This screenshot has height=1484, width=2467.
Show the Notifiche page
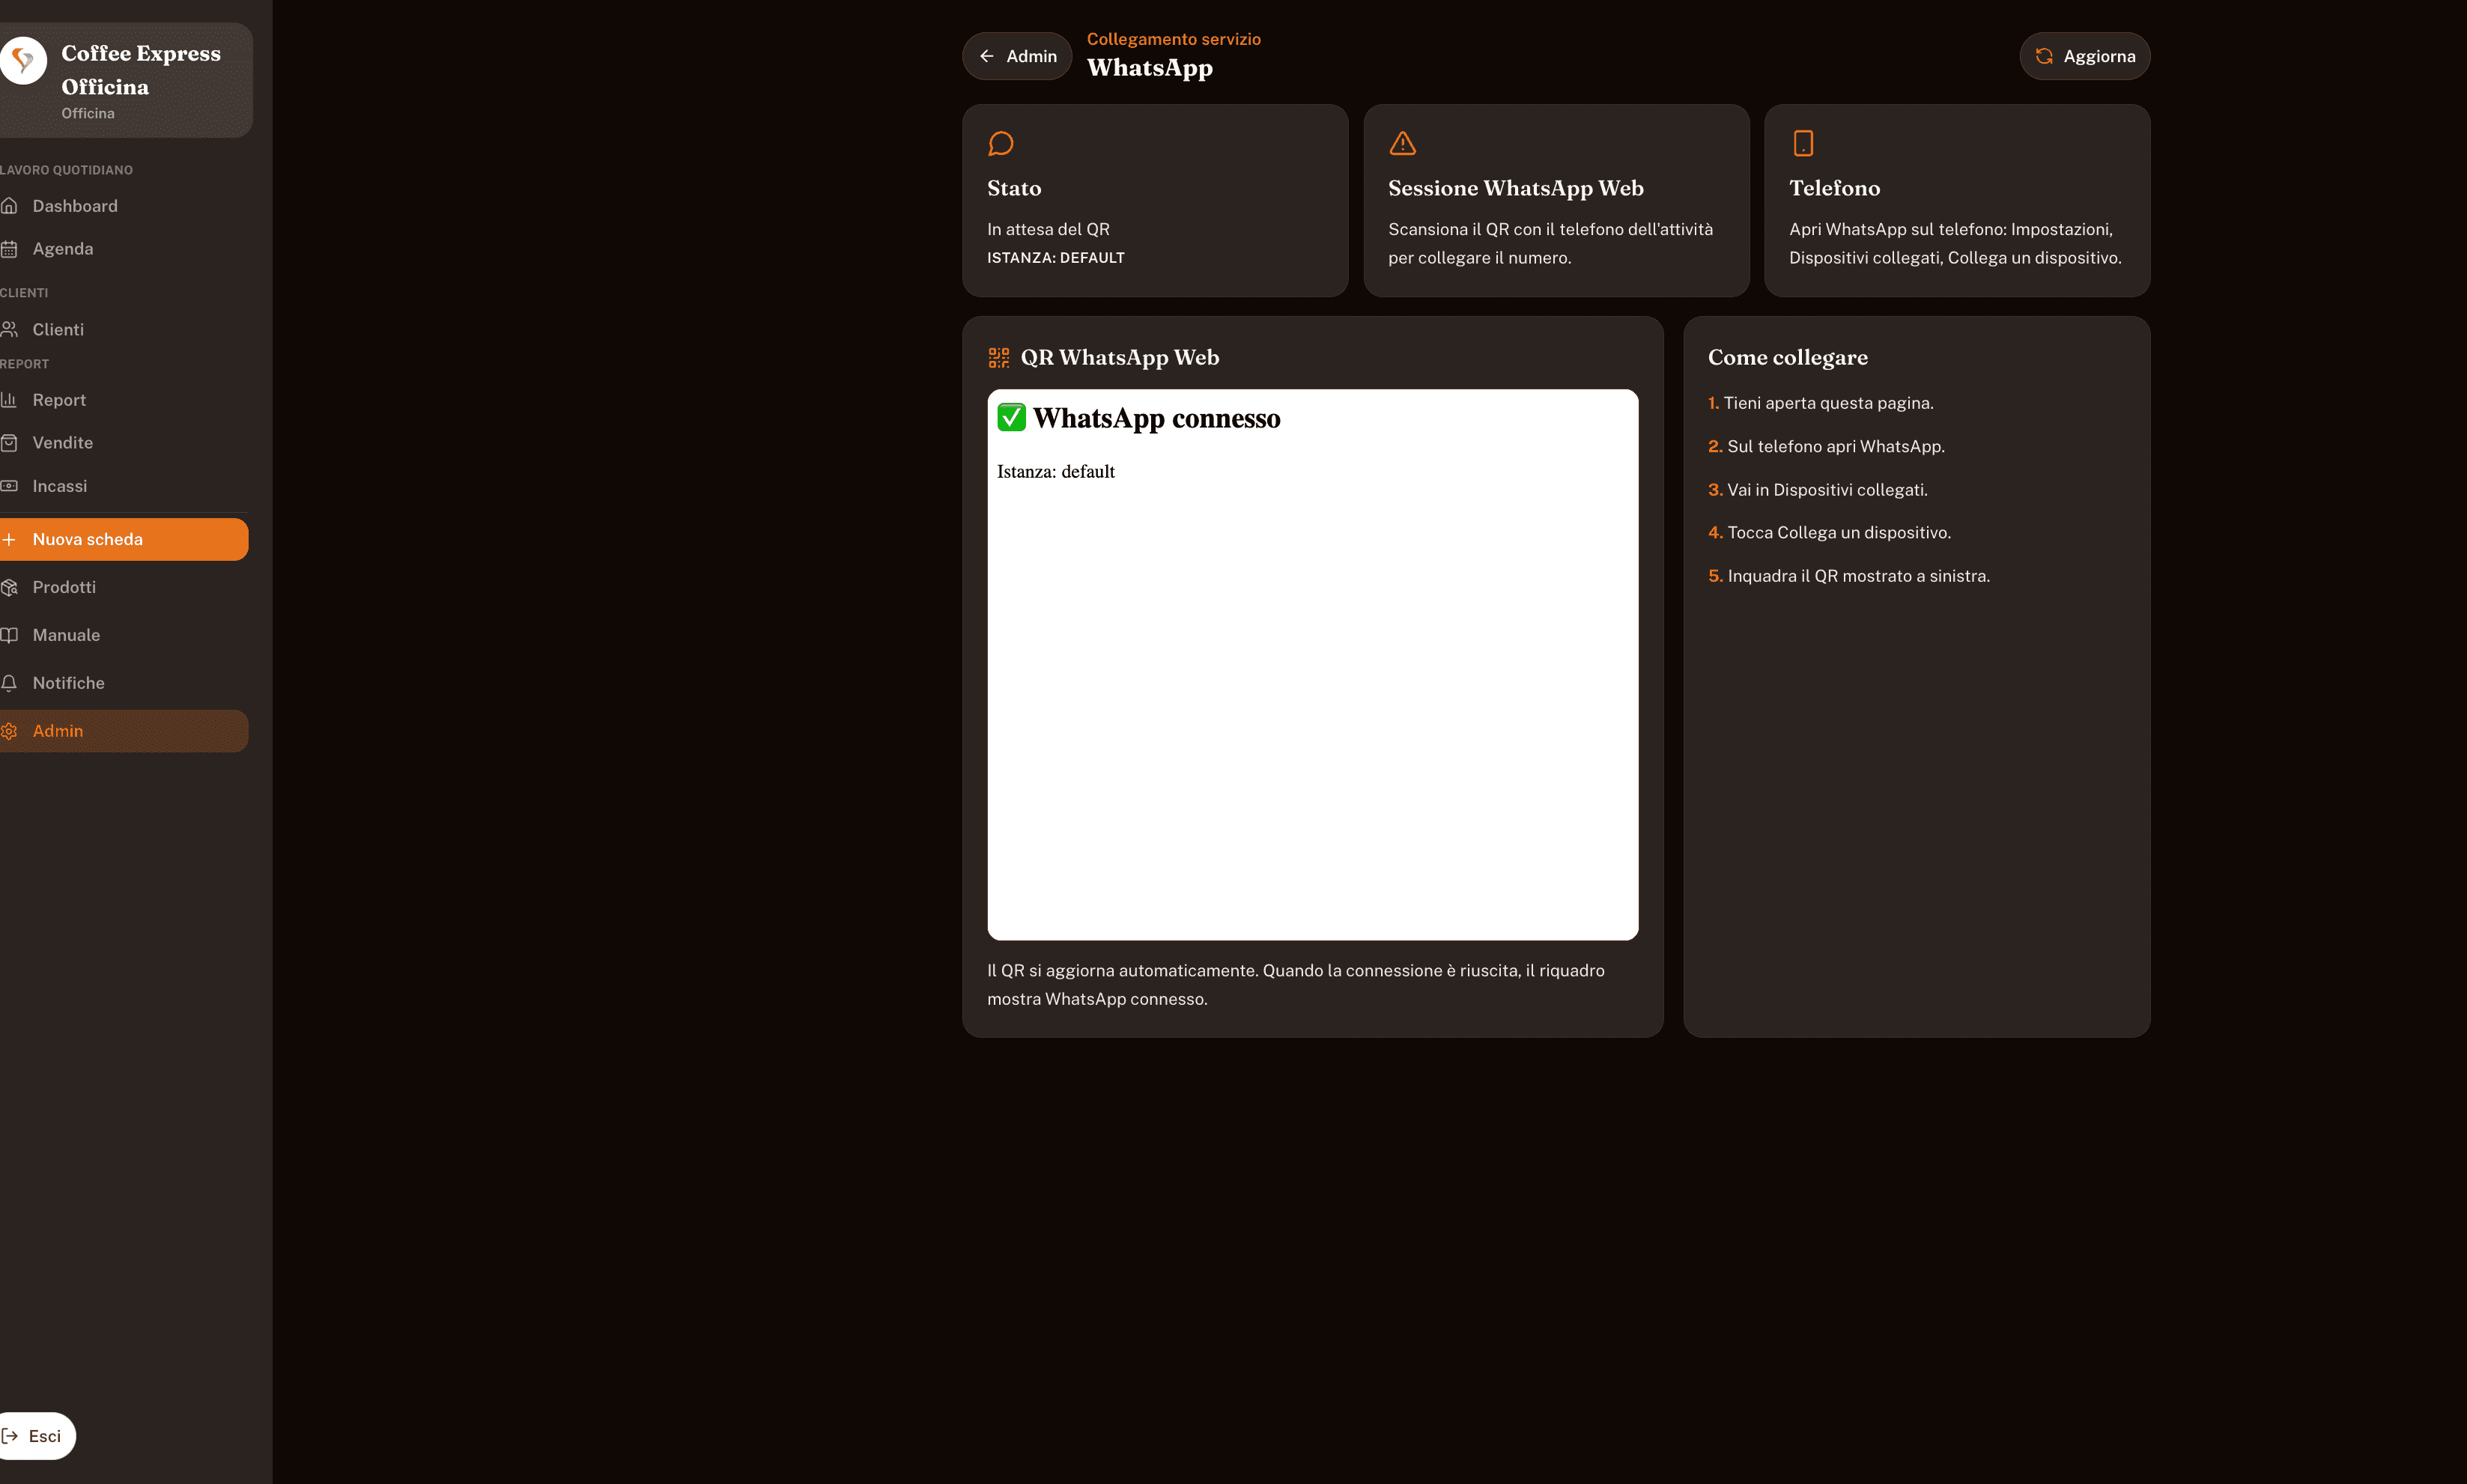124,683
